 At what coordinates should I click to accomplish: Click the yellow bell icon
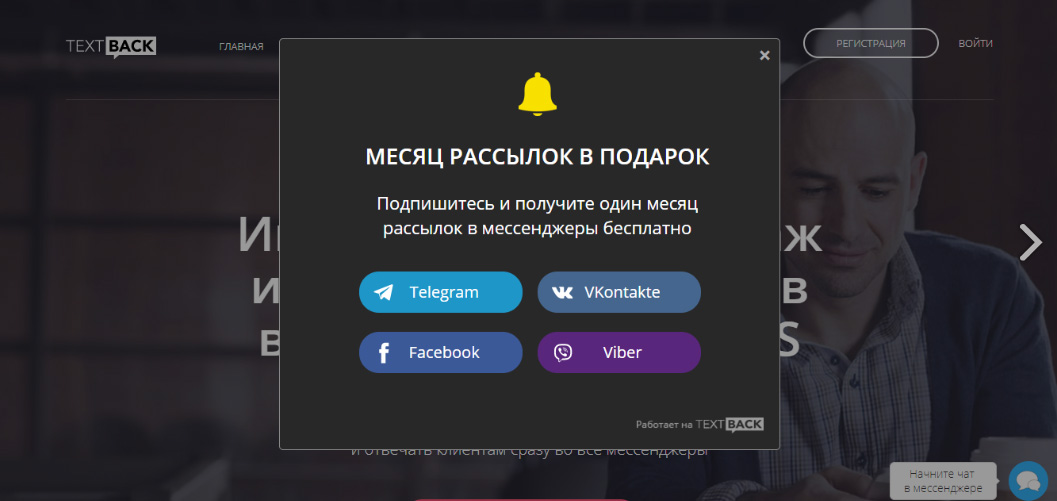(x=537, y=94)
